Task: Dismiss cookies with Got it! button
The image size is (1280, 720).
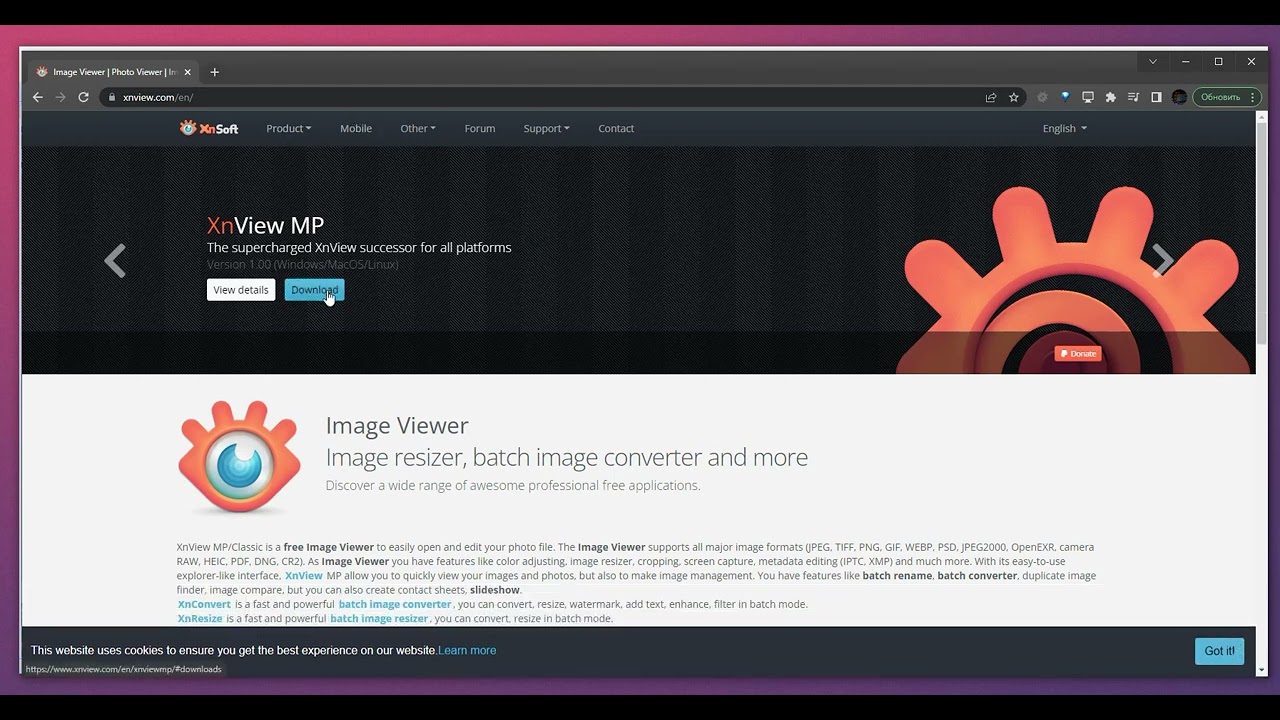Action: (1219, 651)
